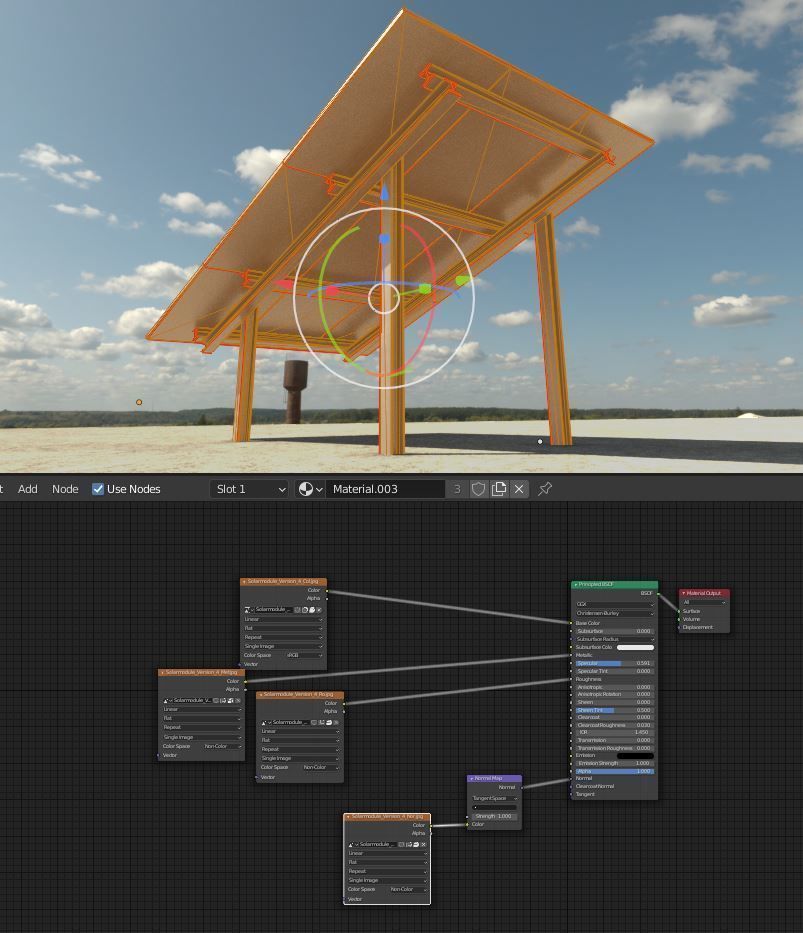
Task: Open image folder icon in the Nor.jpg node
Action: click(x=416, y=844)
